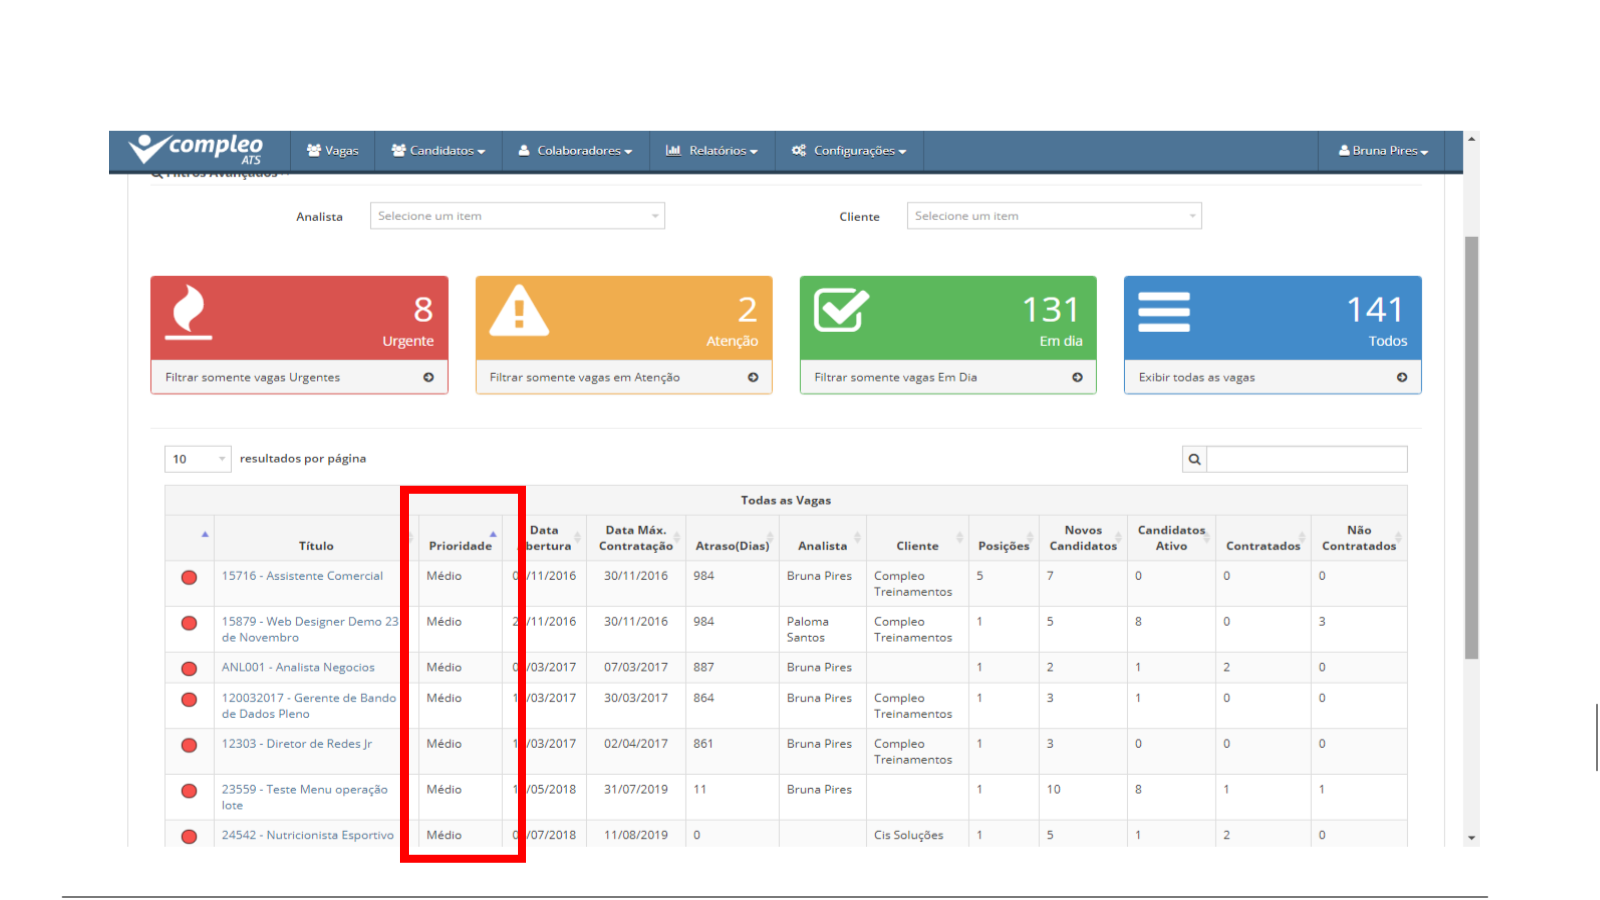The width and height of the screenshot is (1600, 900).
Task: Click red status dot for Nutricionista Esportivo
Action: pos(189,837)
